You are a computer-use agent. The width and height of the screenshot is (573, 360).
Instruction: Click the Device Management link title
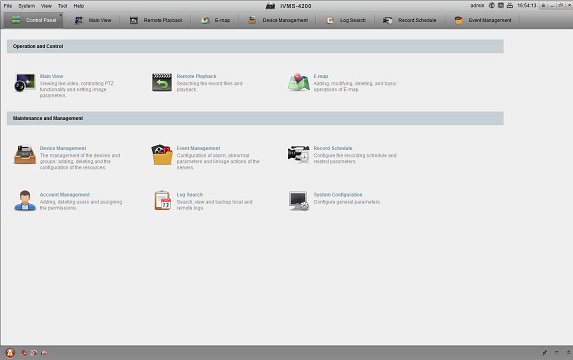(x=63, y=148)
